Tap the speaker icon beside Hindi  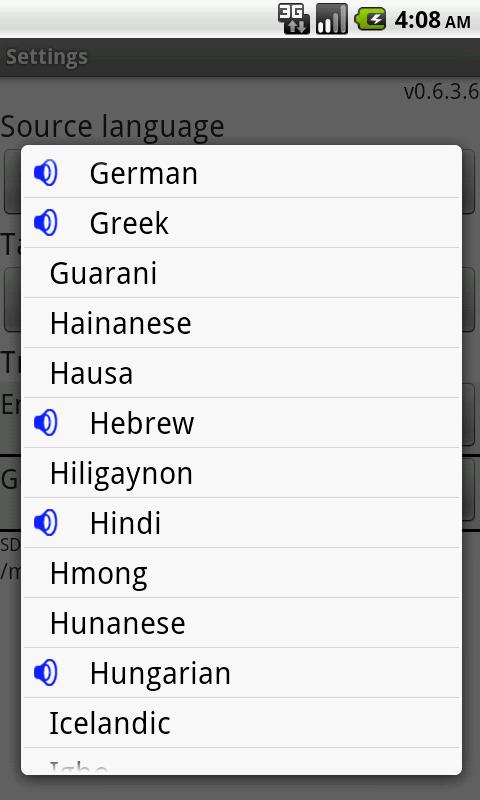coord(45,523)
